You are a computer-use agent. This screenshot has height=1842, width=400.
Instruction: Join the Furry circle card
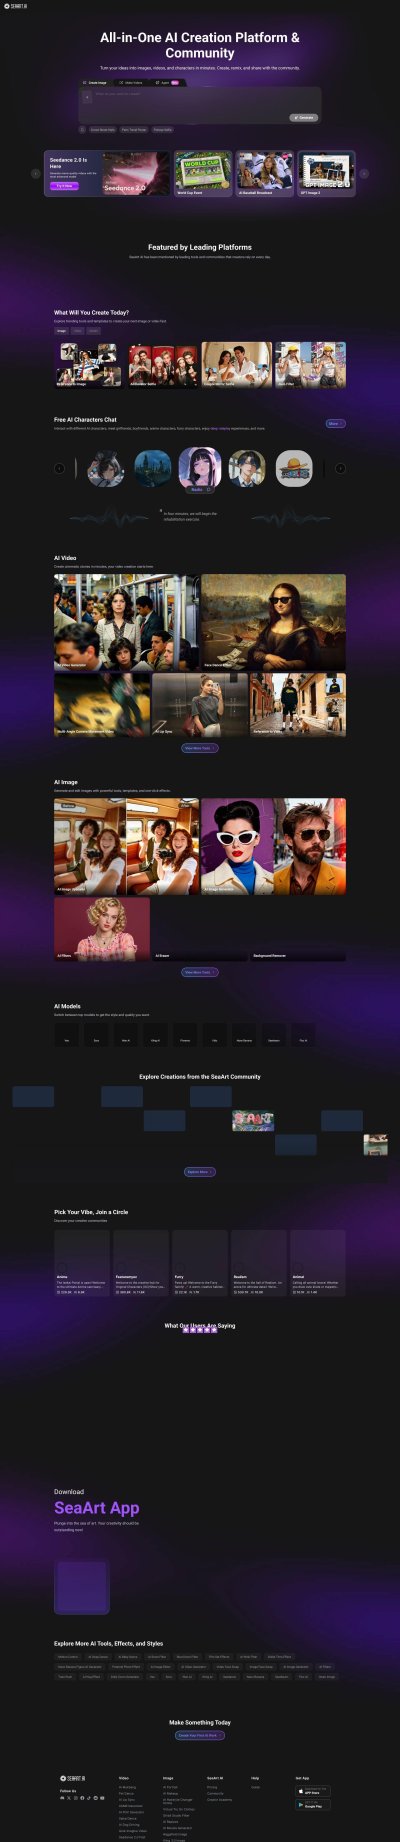click(x=200, y=1263)
